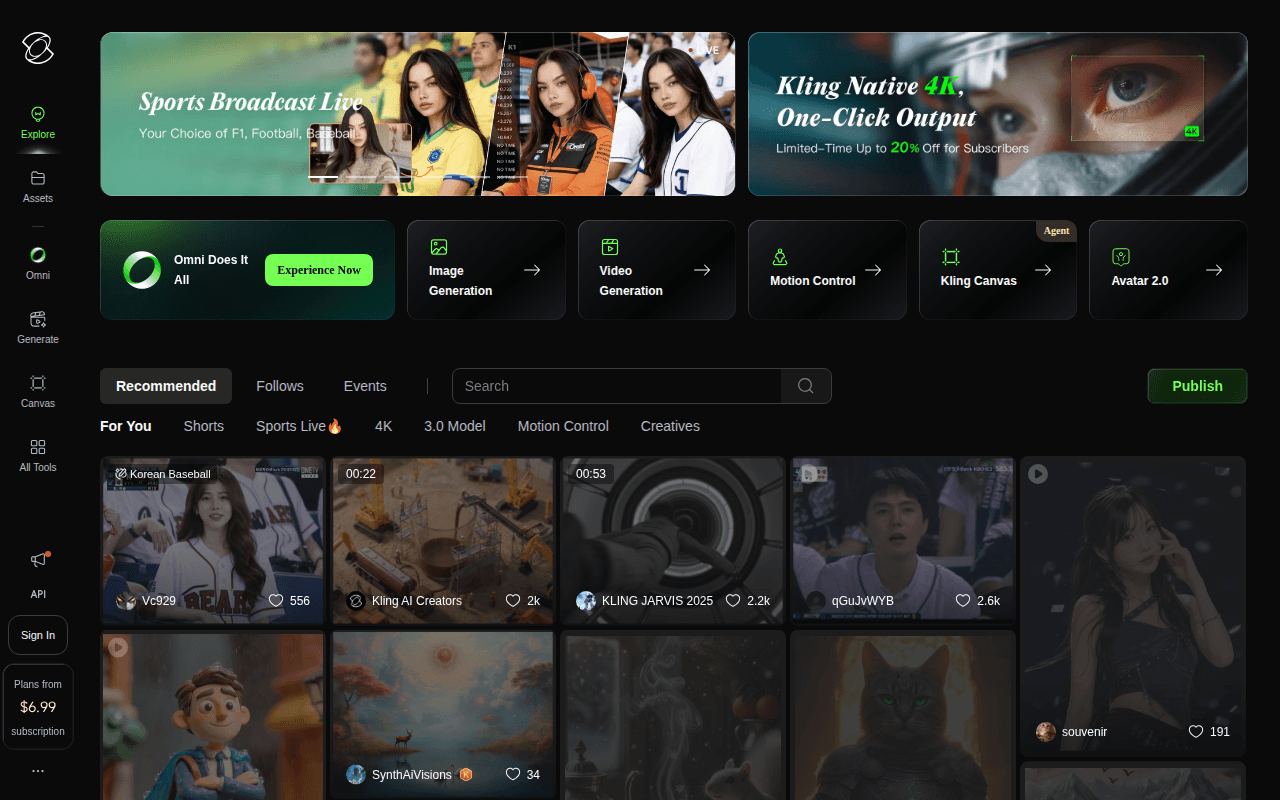Click the search magnifier icon
The image size is (1280, 800).
pos(805,386)
